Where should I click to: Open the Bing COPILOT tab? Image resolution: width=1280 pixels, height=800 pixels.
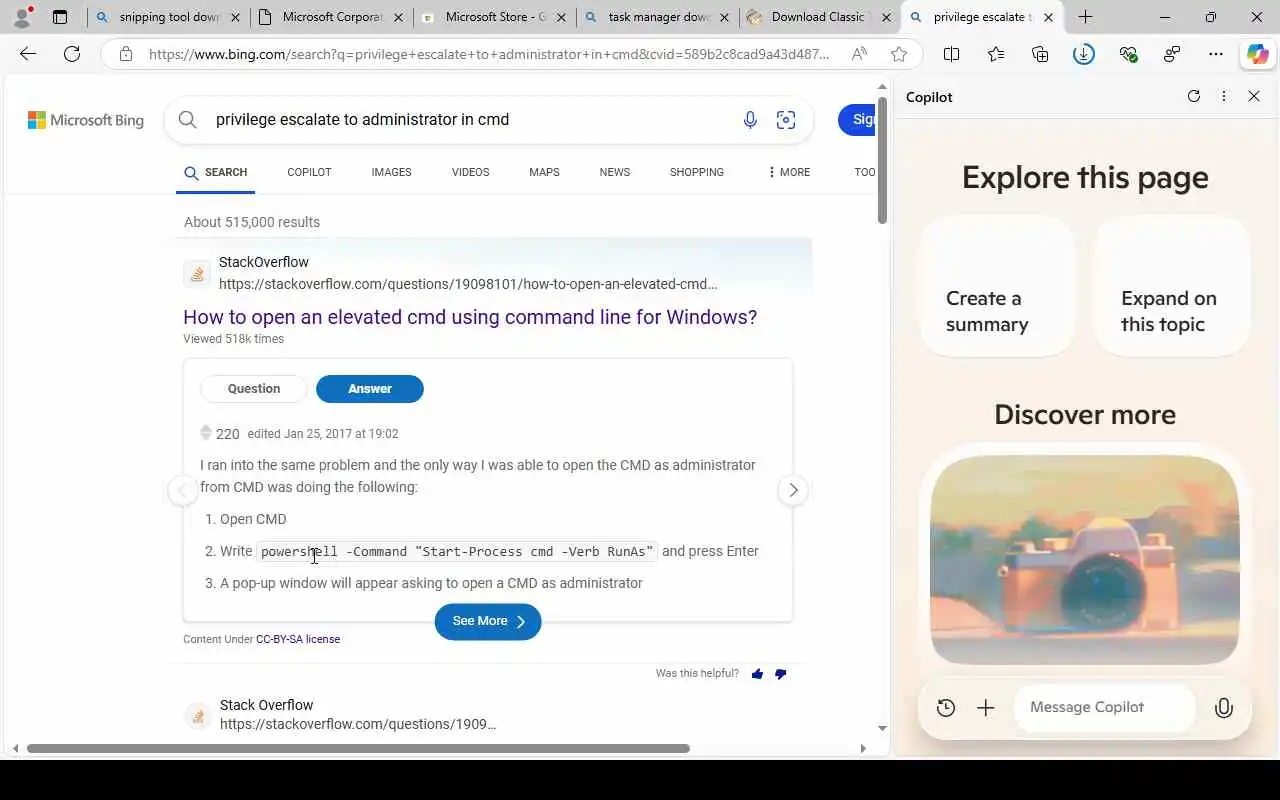coord(309,172)
